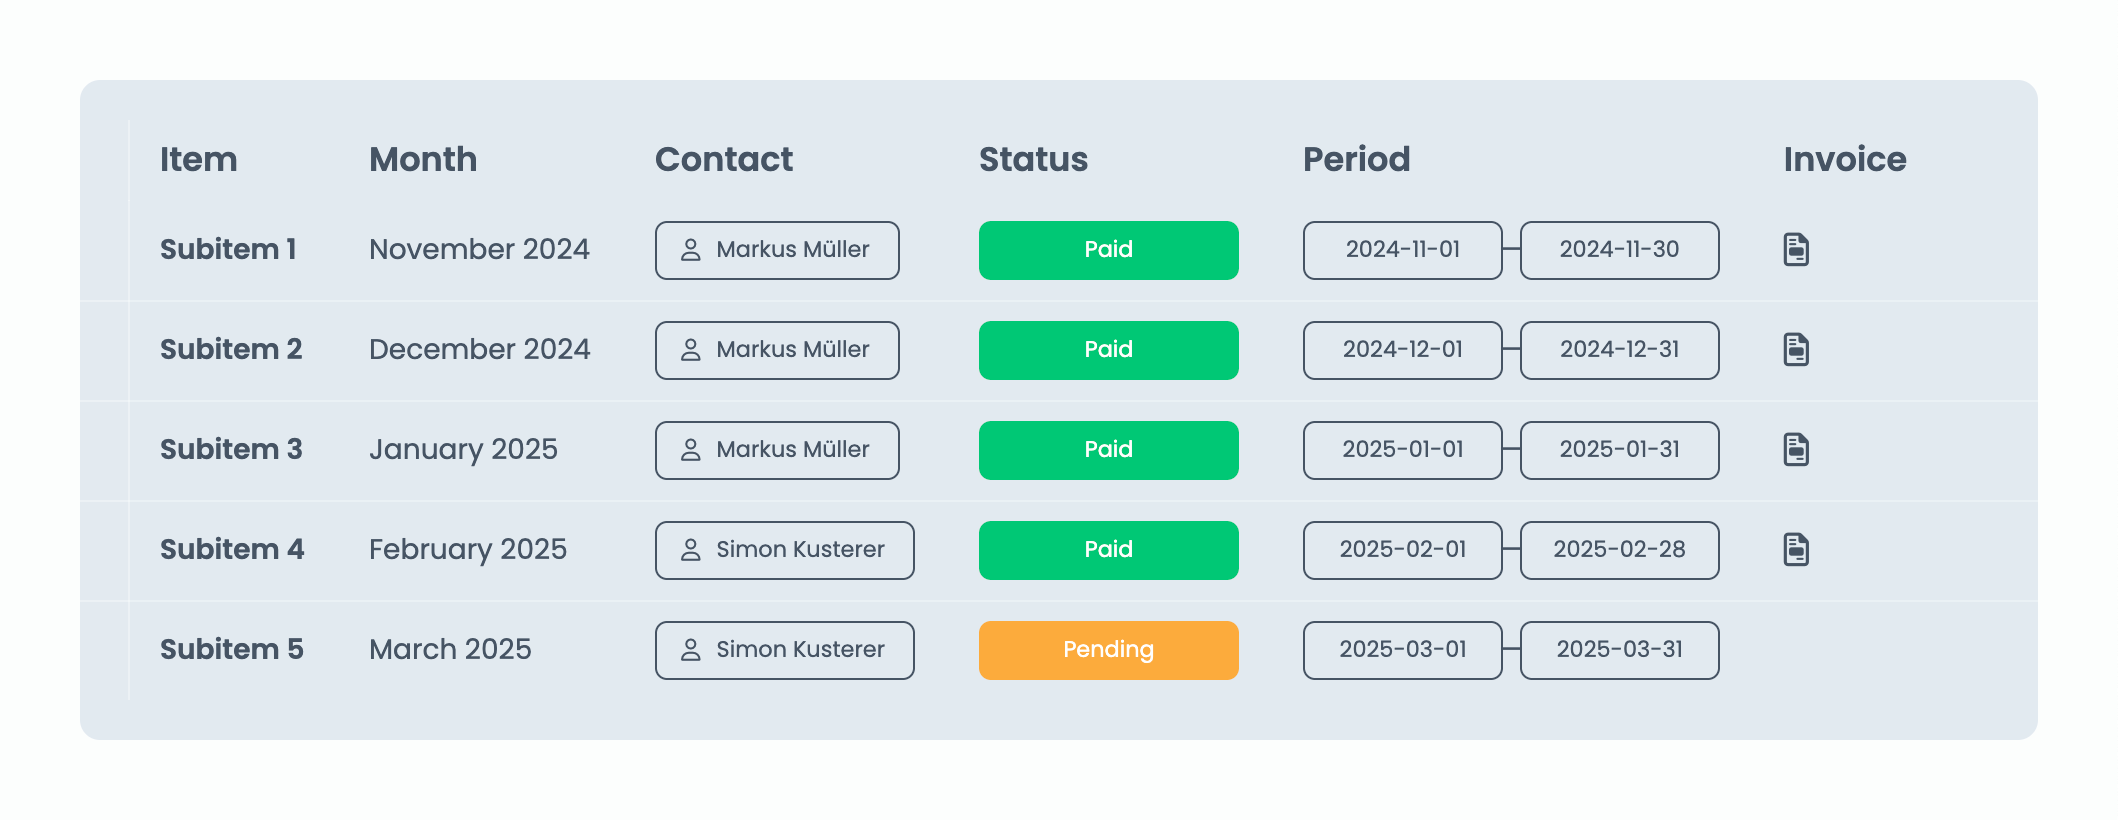2118x820 pixels.
Task: Sort by the Status column header
Action: point(1033,160)
